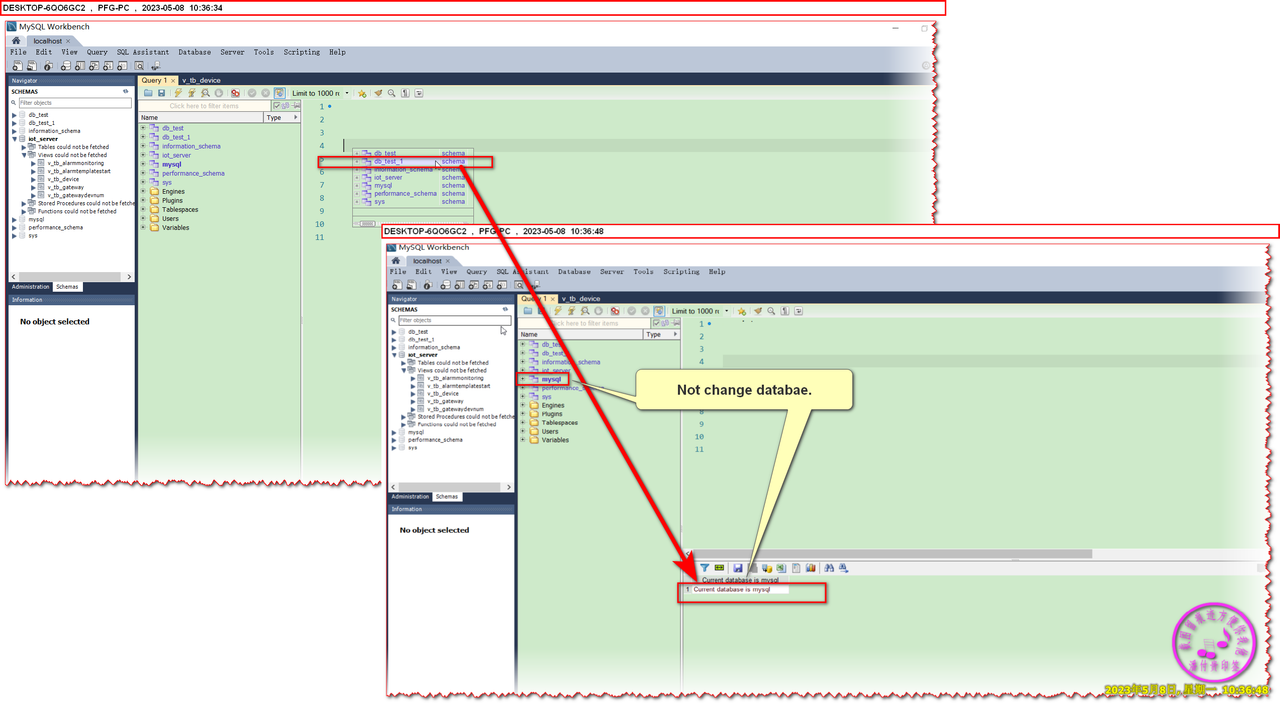Click the result cell 'Current database is mysql'
Image resolution: width=1280 pixels, height=706 pixels.
tap(741, 589)
